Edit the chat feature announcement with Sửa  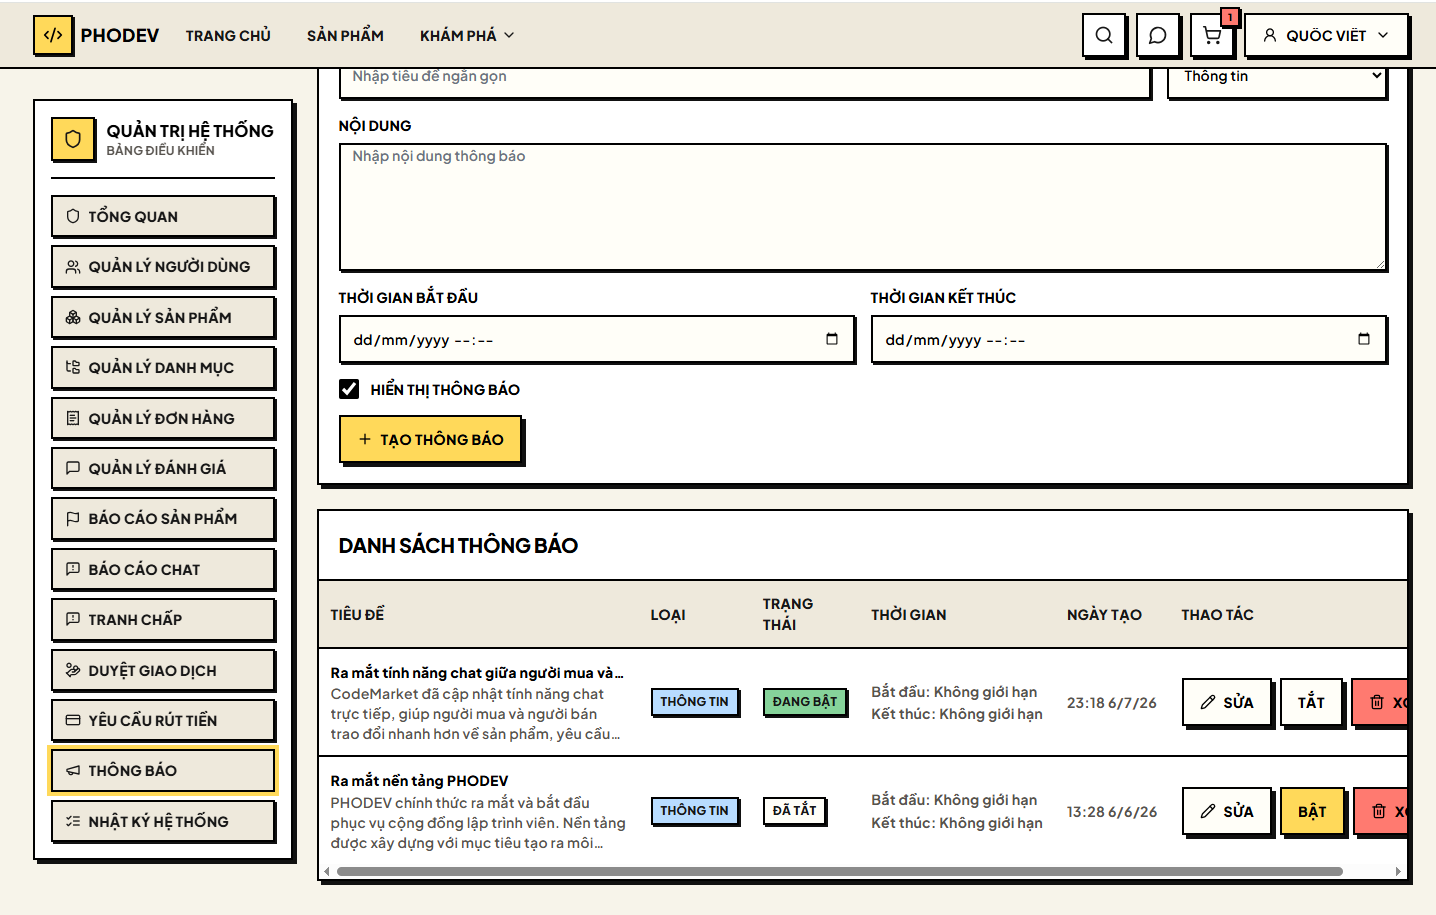pos(1227,702)
